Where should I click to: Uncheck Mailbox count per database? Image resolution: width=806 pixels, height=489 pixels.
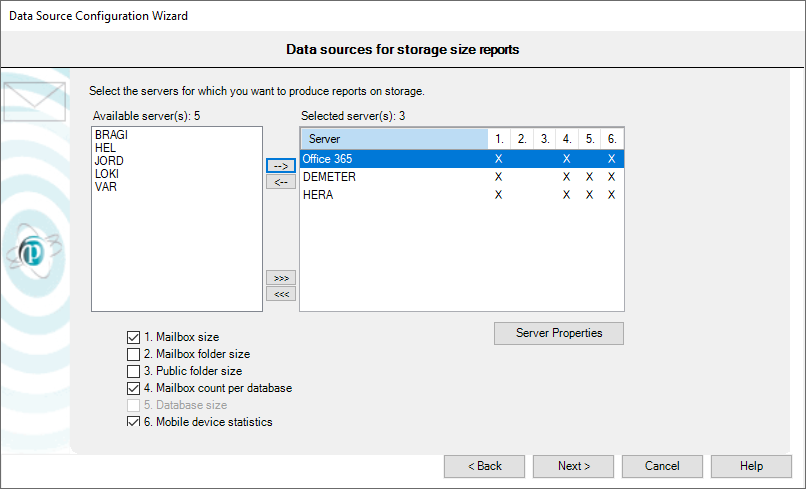coord(134,388)
